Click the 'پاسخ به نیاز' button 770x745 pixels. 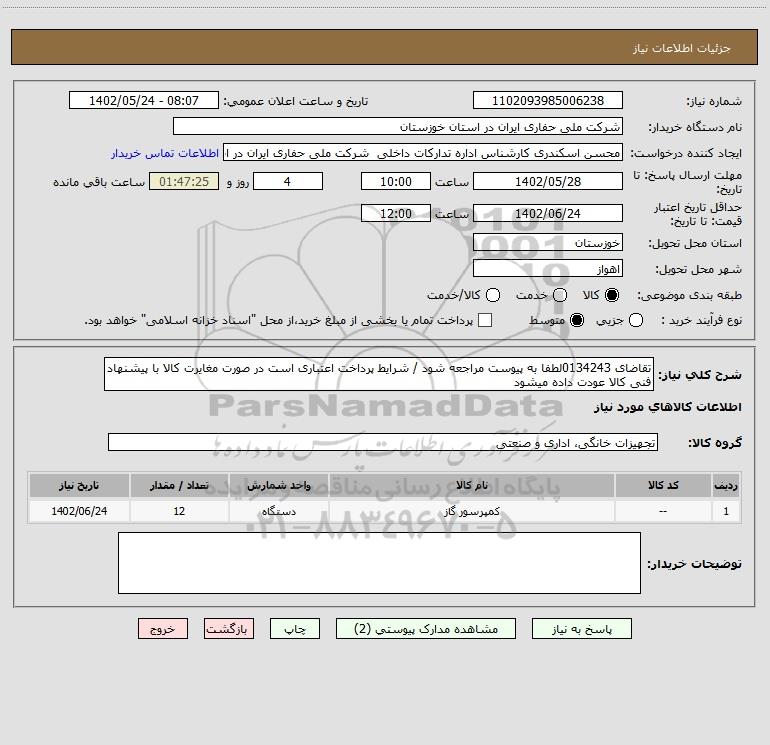pos(582,629)
